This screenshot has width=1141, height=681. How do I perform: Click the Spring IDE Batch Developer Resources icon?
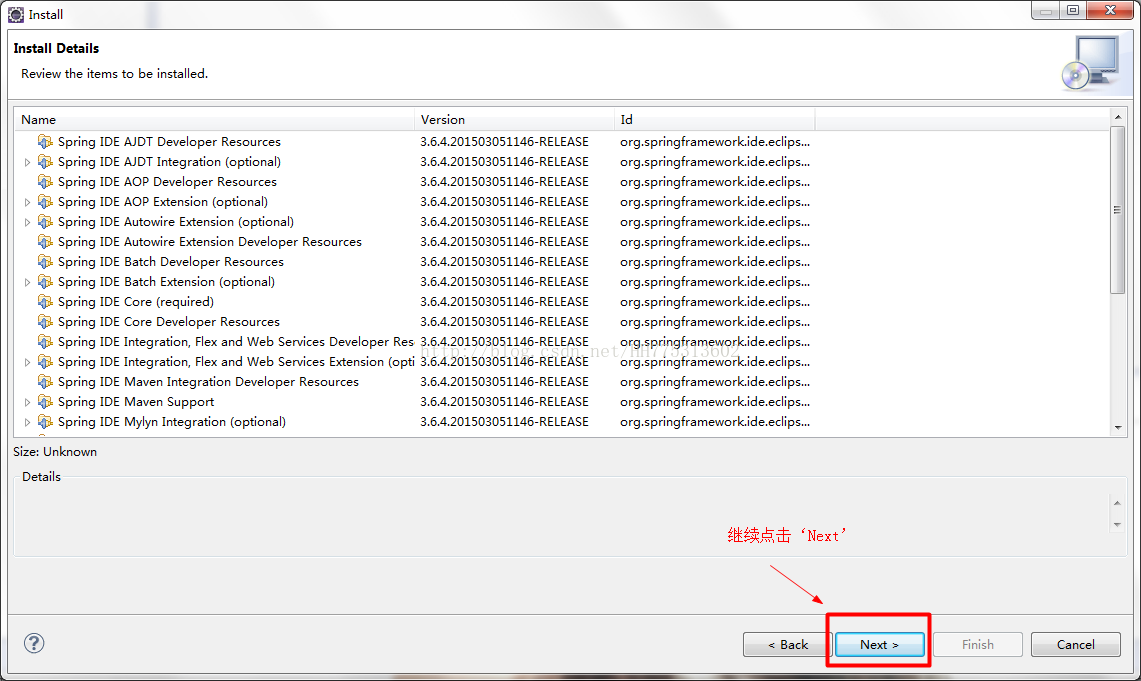45,261
